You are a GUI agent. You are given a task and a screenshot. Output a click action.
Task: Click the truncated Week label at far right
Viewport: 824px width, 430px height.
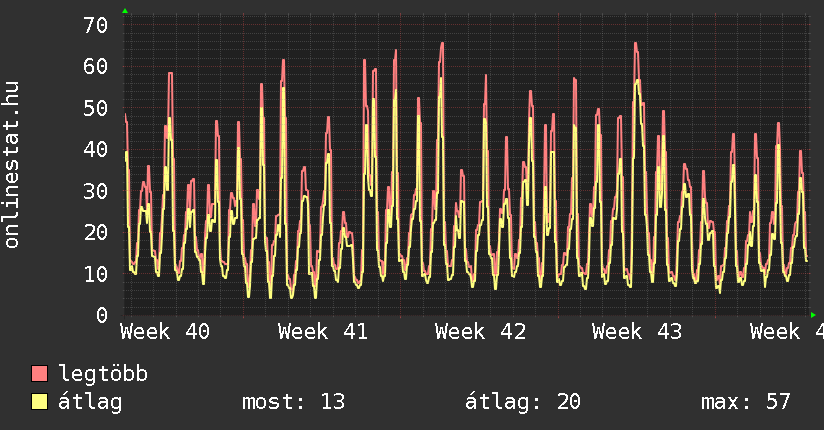point(784,332)
